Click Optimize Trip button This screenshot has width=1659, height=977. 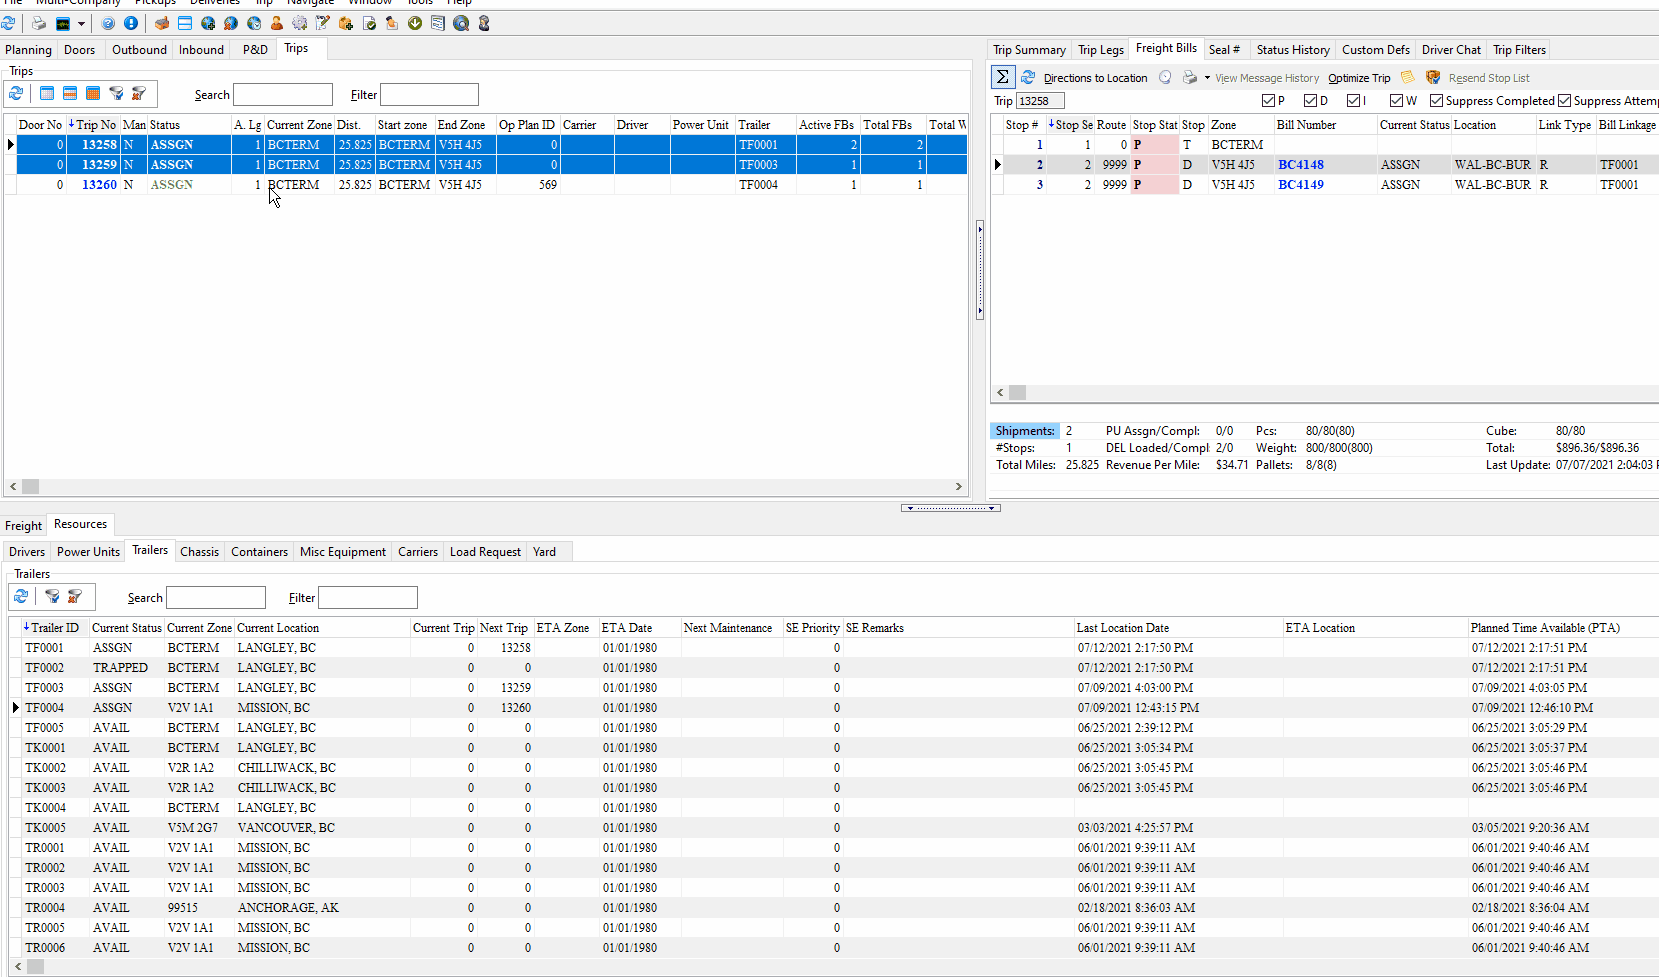pyautogui.click(x=1358, y=78)
